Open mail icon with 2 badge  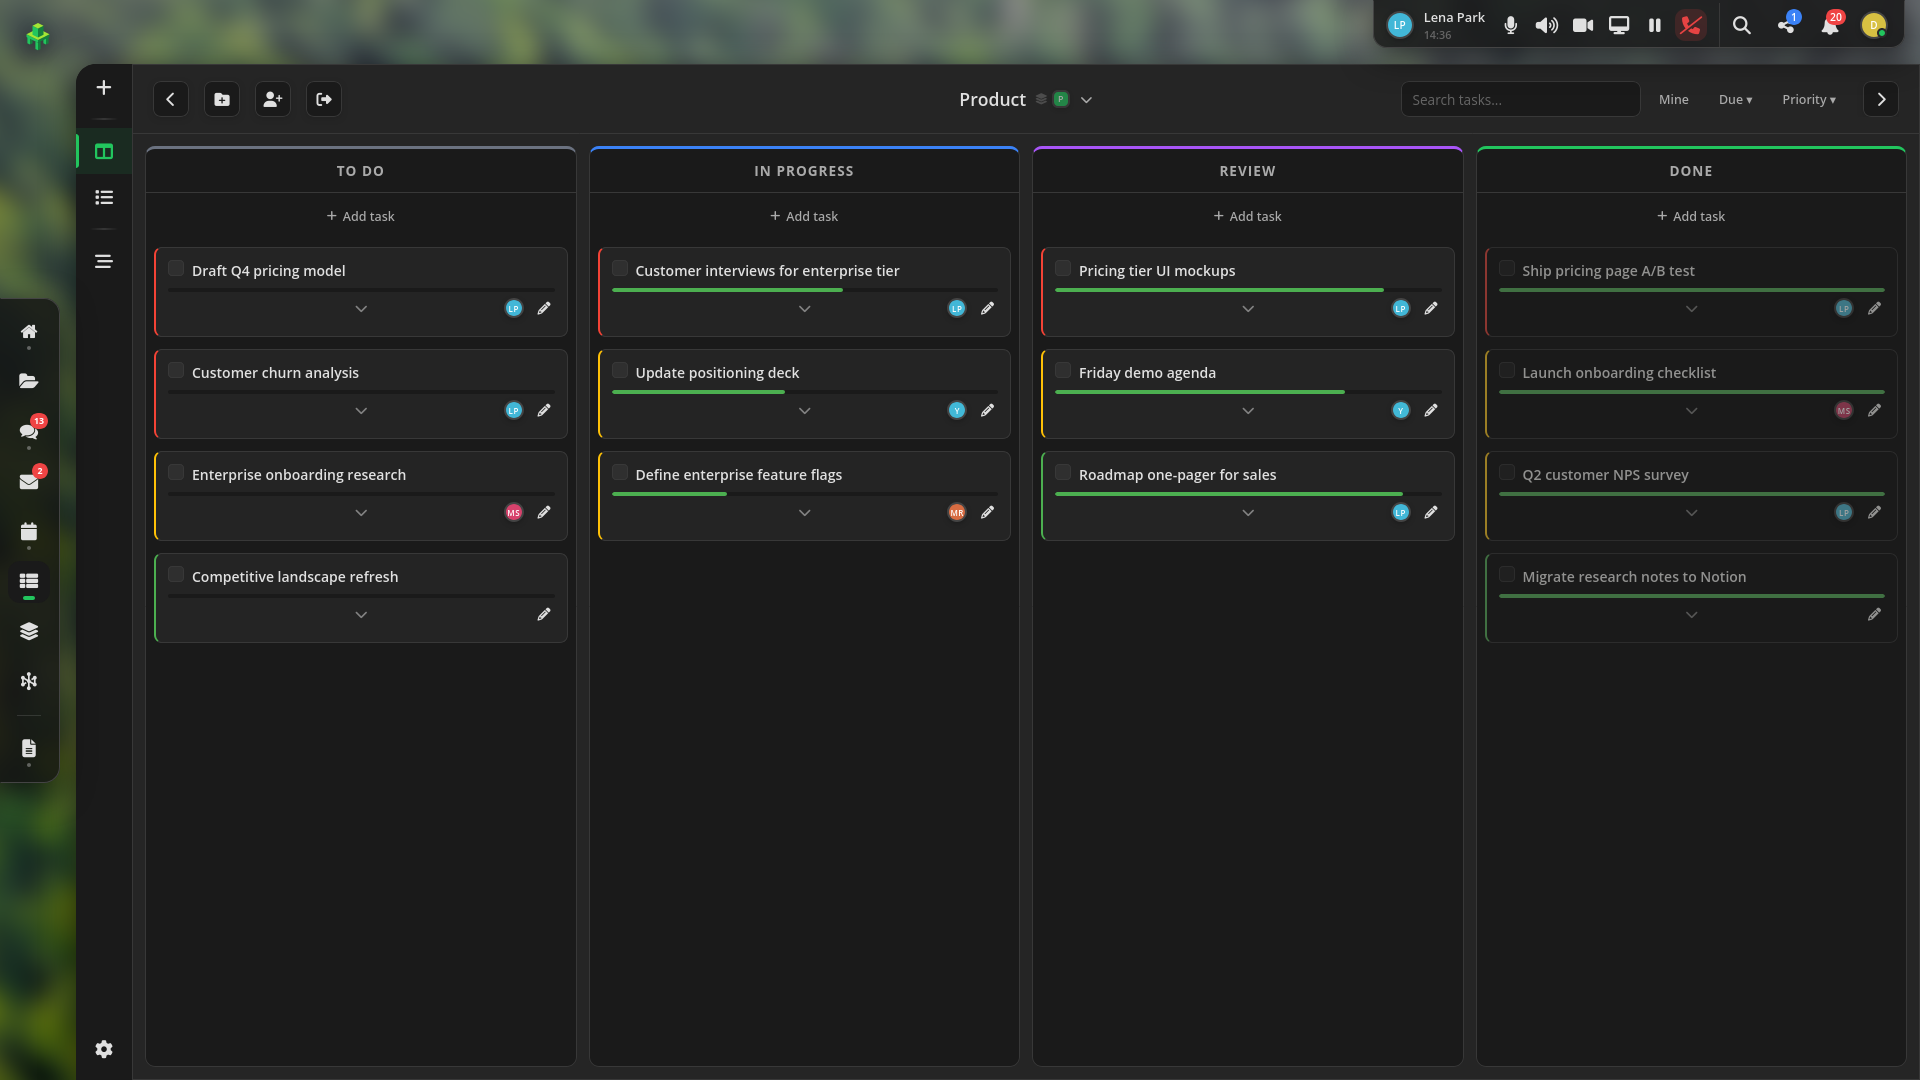click(x=29, y=481)
